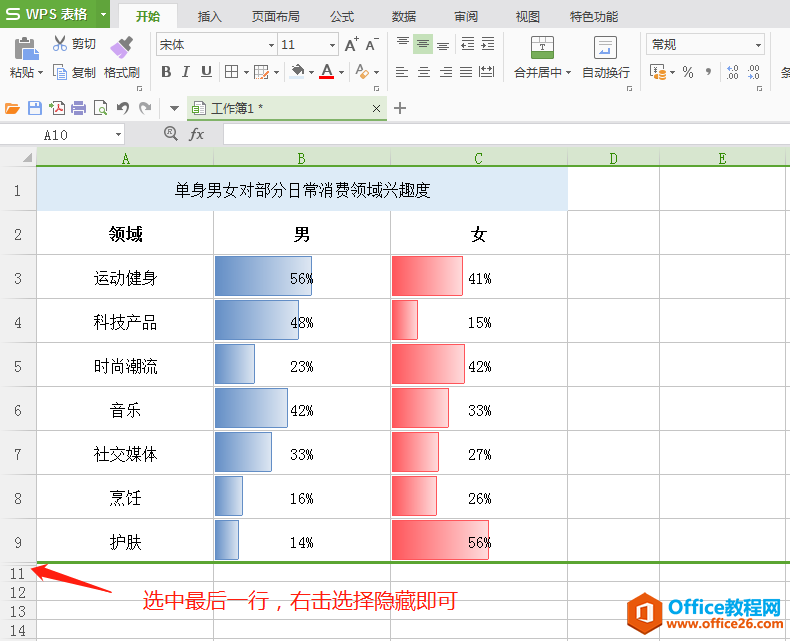This screenshot has height=641, width=790.
Task: Click the select-all corner triangle
Action: [x=26, y=158]
